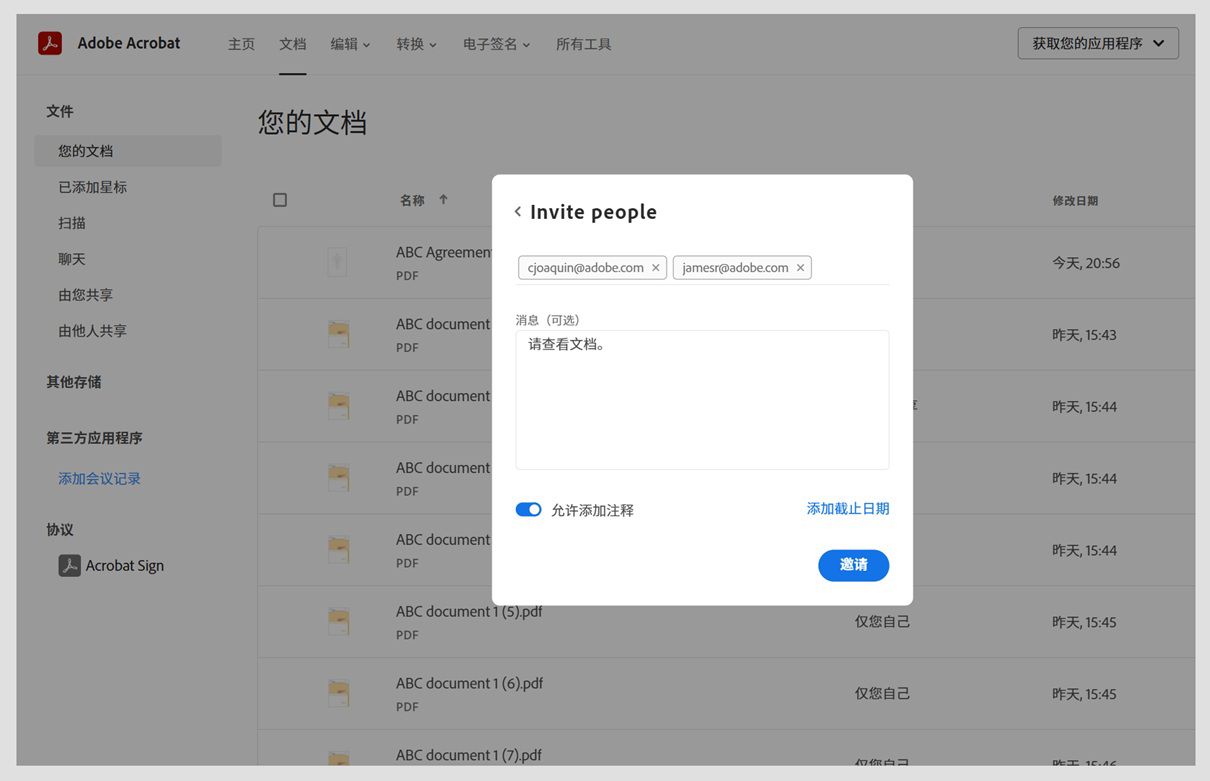This screenshot has width=1210, height=781.
Task: Click the Adobe Acrobat logo icon
Action: pyautogui.click(x=49, y=43)
